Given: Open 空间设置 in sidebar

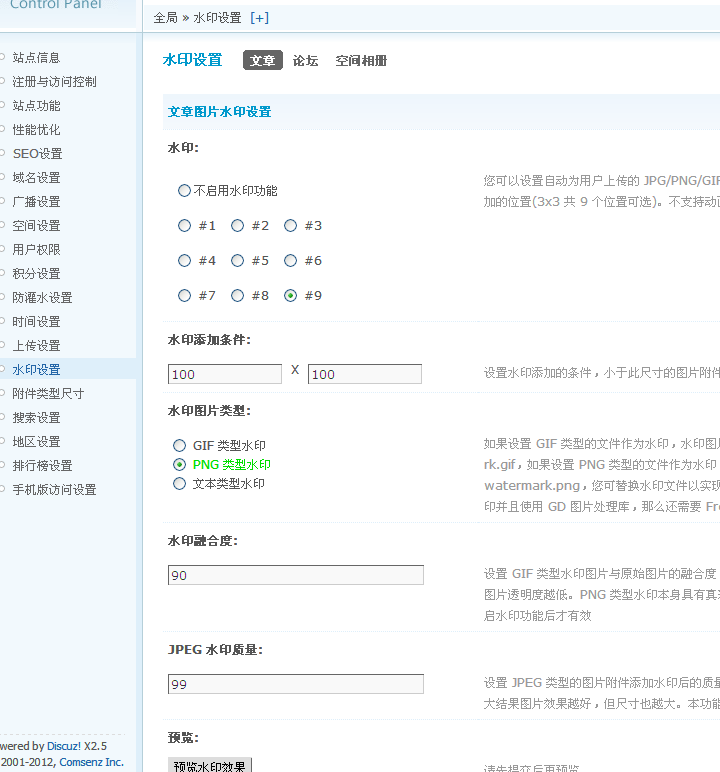Looking at the screenshot, I should 36,226.
